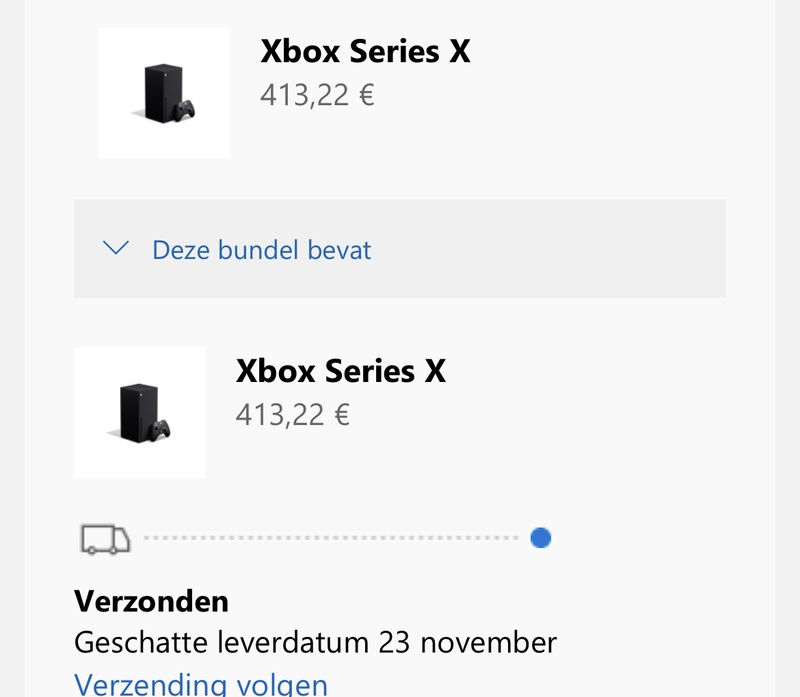Expand the "Deze bundel bevat" text label

pos(261,249)
